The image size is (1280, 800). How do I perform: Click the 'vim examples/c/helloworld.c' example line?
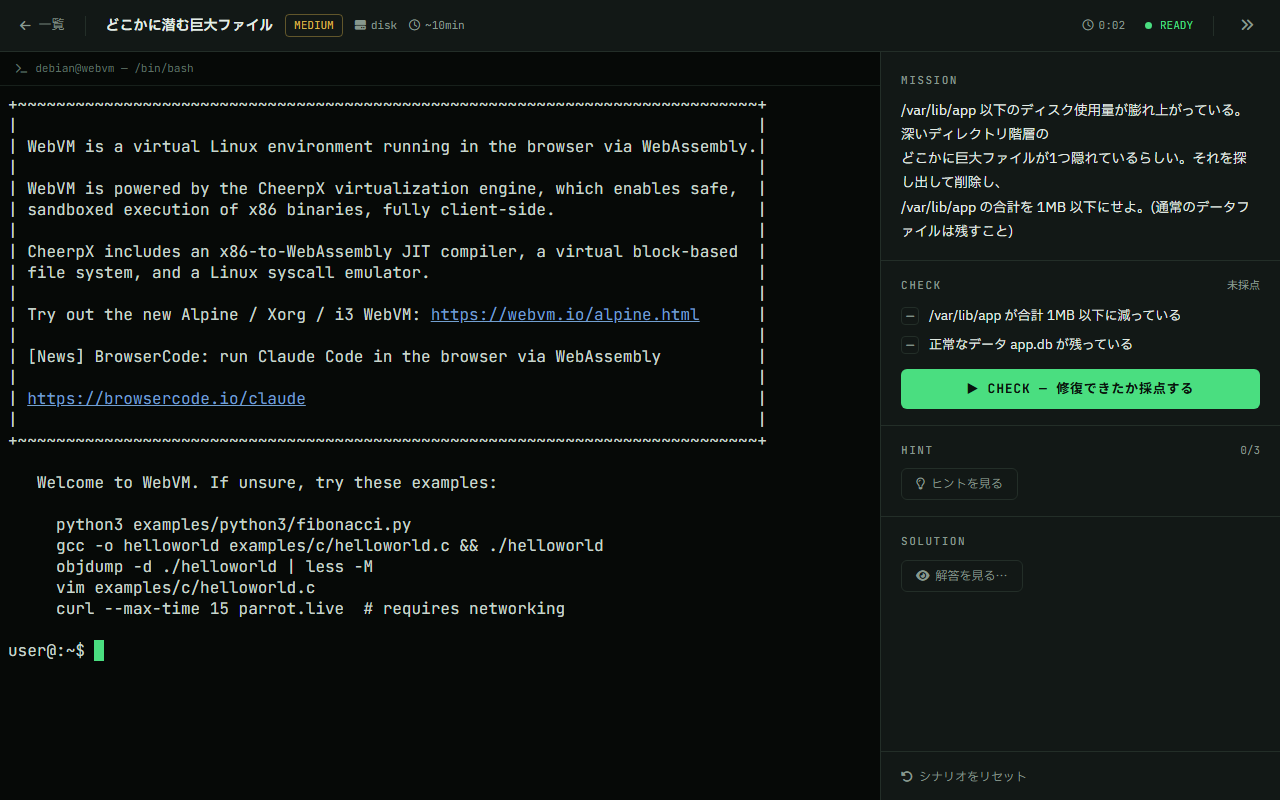tap(185, 587)
